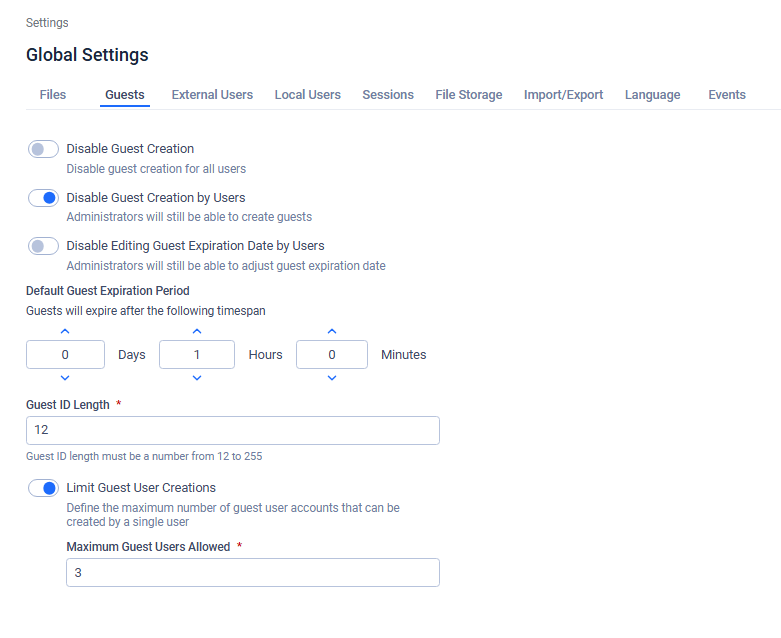
Task: Increase the Days value with up arrow
Action: pyautogui.click(x=65, y=331)
